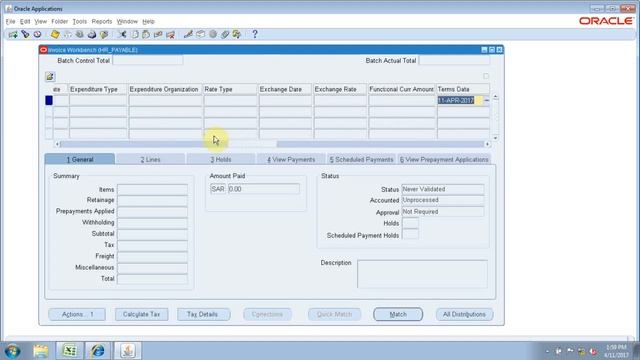Open File Explorer from the taskbar
Image resolution: width=640 pixels, height=360 pixels.
41,351
